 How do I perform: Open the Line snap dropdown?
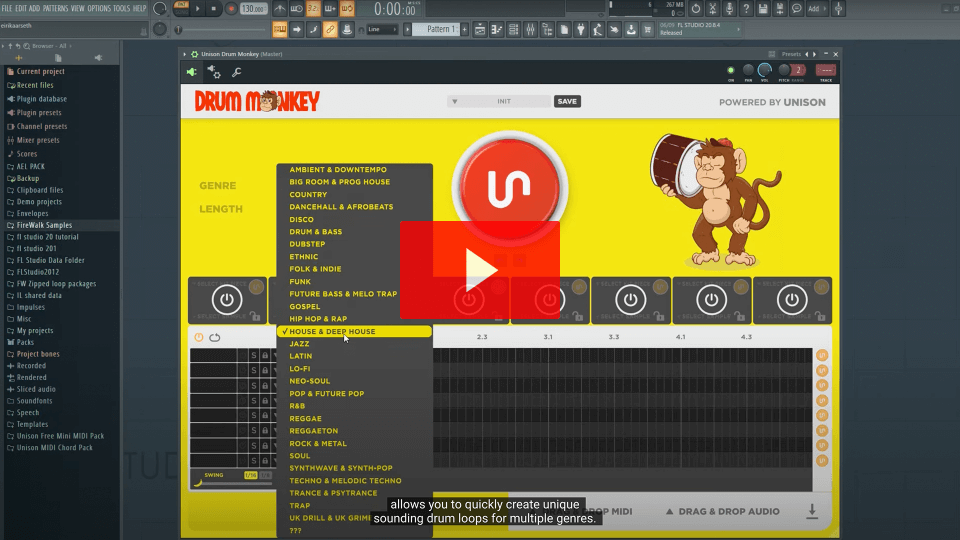[382, 29]
